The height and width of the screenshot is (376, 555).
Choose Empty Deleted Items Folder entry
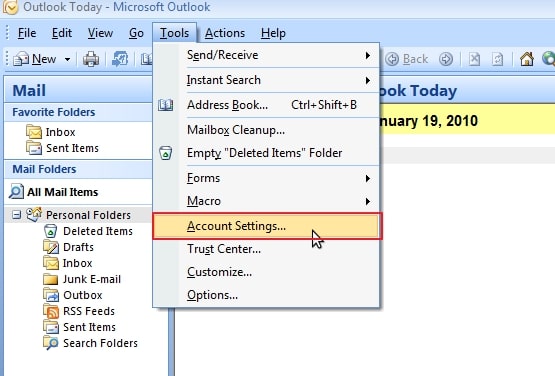pyautogui.click(x=266, y=153)
